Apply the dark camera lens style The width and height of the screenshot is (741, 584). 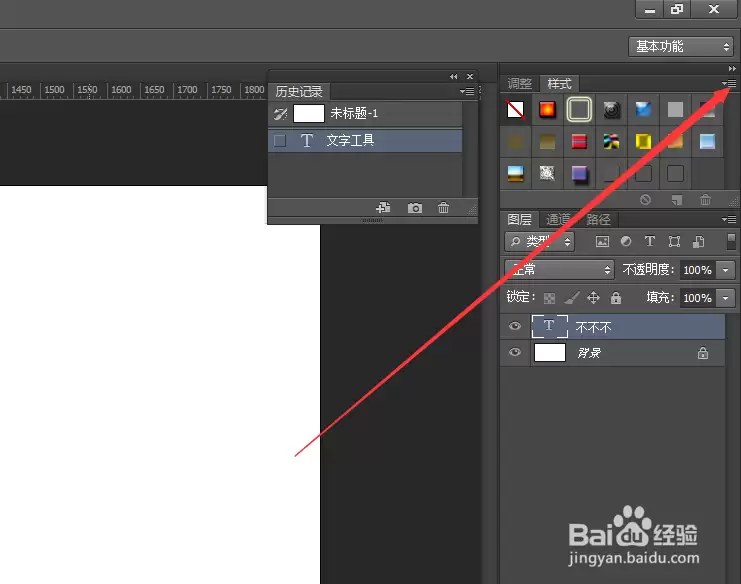[x=612, y=110]
